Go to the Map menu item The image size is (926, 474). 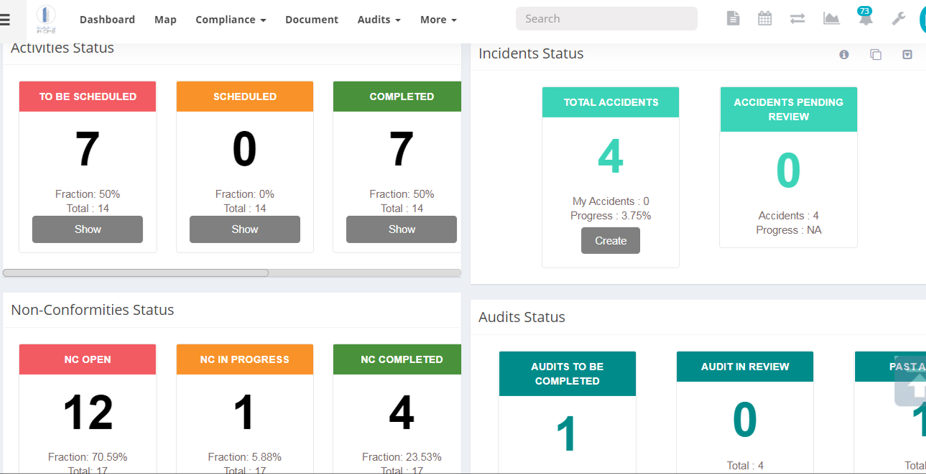click(x=165, y=20)
